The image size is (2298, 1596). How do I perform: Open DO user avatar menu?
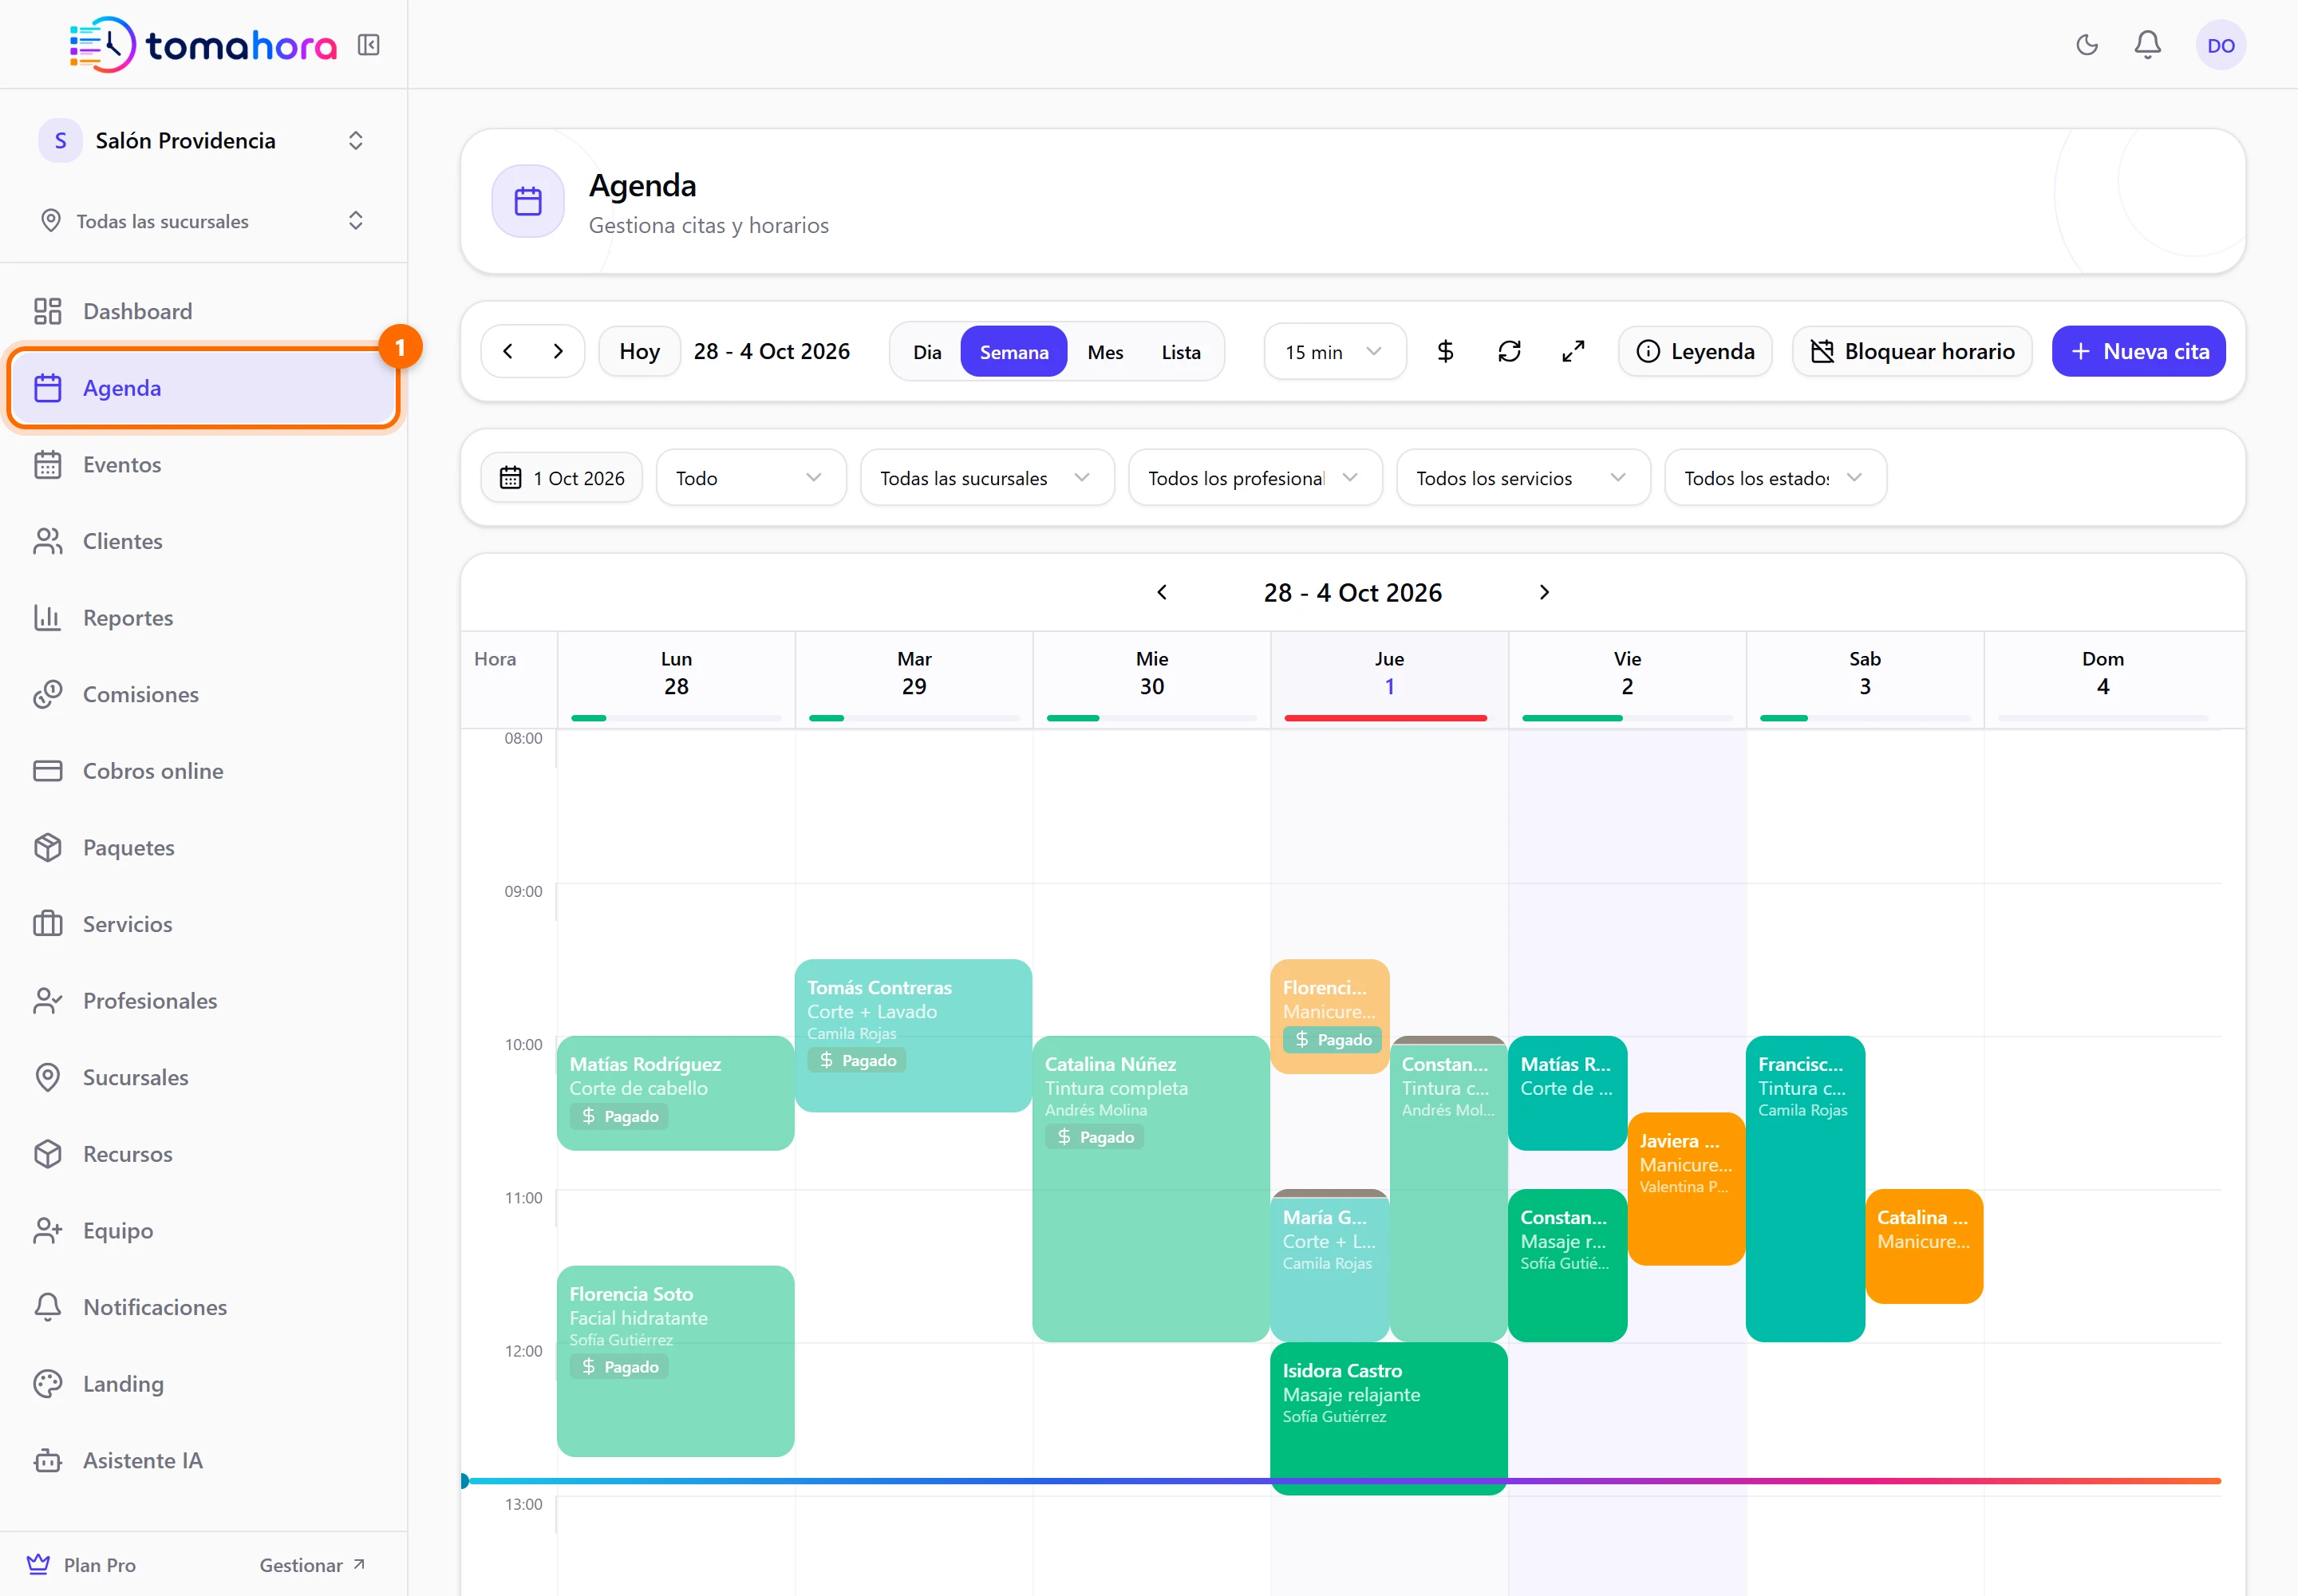2220,45
